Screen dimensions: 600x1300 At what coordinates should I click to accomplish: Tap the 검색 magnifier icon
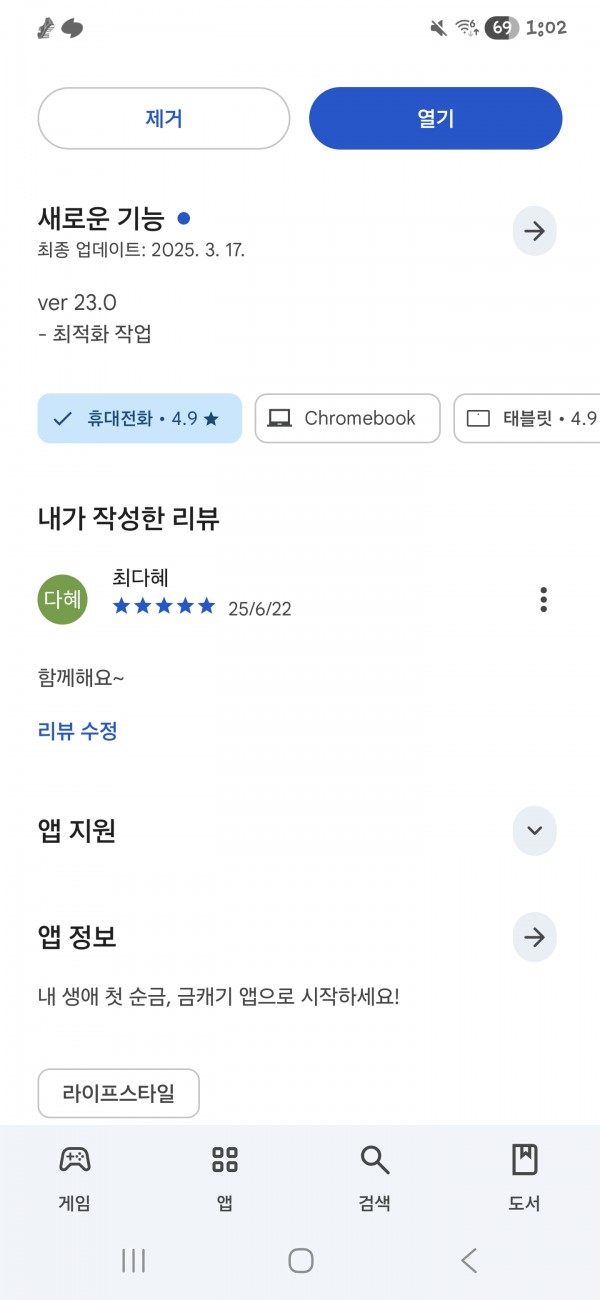coord(374,1160)
